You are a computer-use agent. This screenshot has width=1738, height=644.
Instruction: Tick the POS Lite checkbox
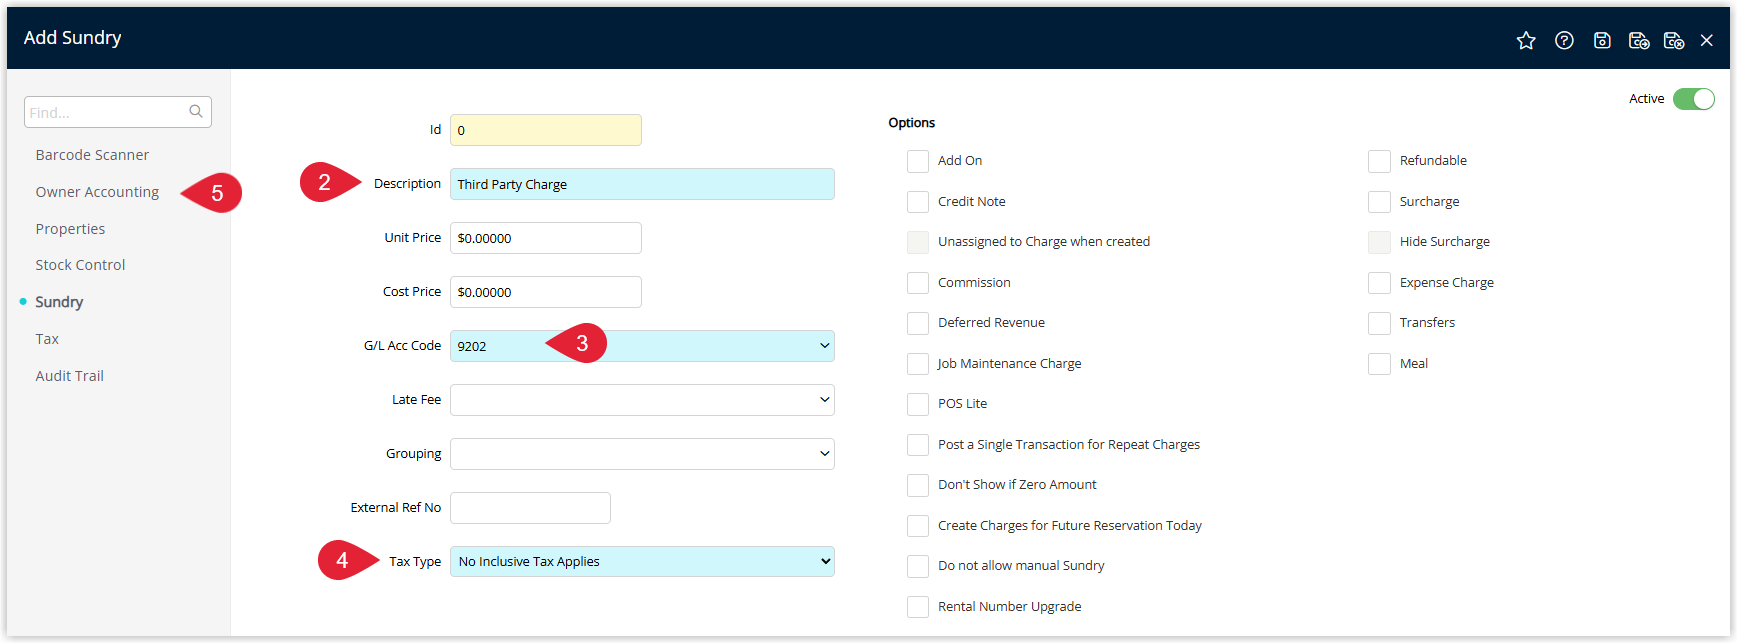pyautogui.click(x=918, y=404)
